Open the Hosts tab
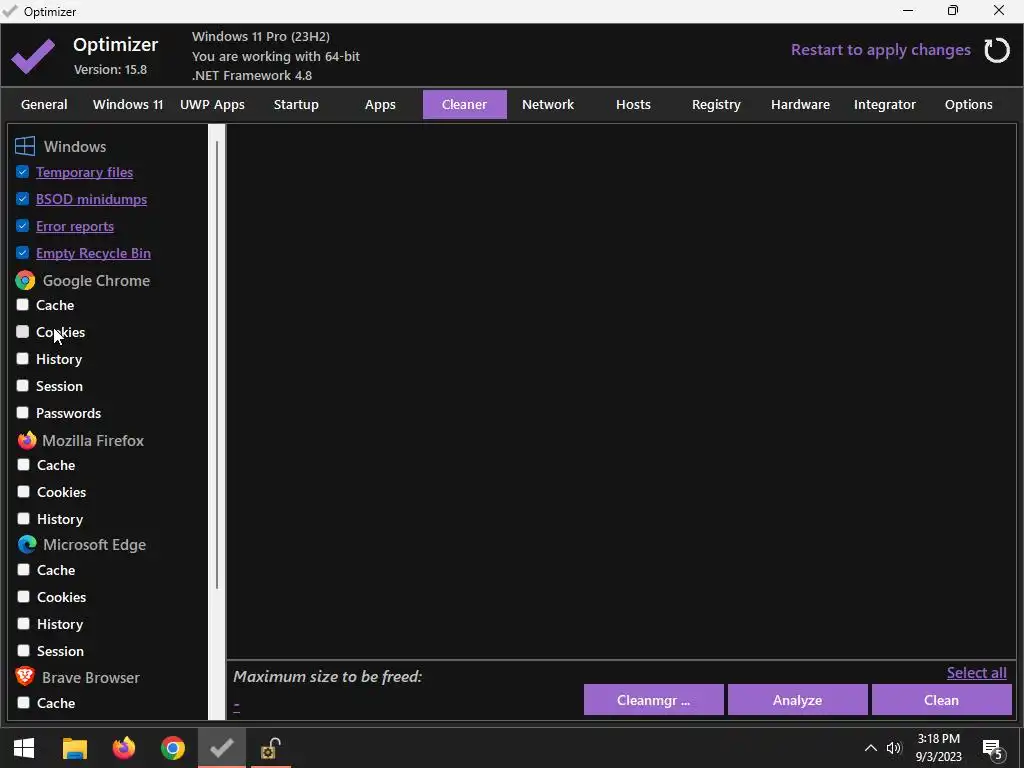 633,104
